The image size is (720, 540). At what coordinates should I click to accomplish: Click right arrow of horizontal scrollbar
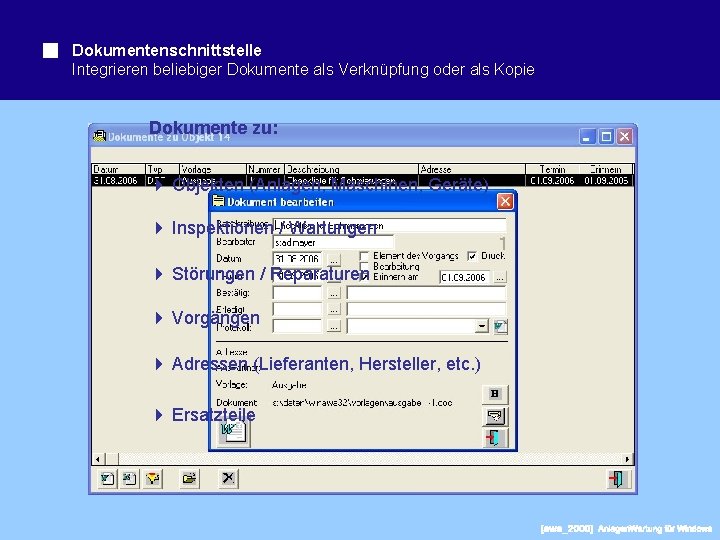click(627, 459)
